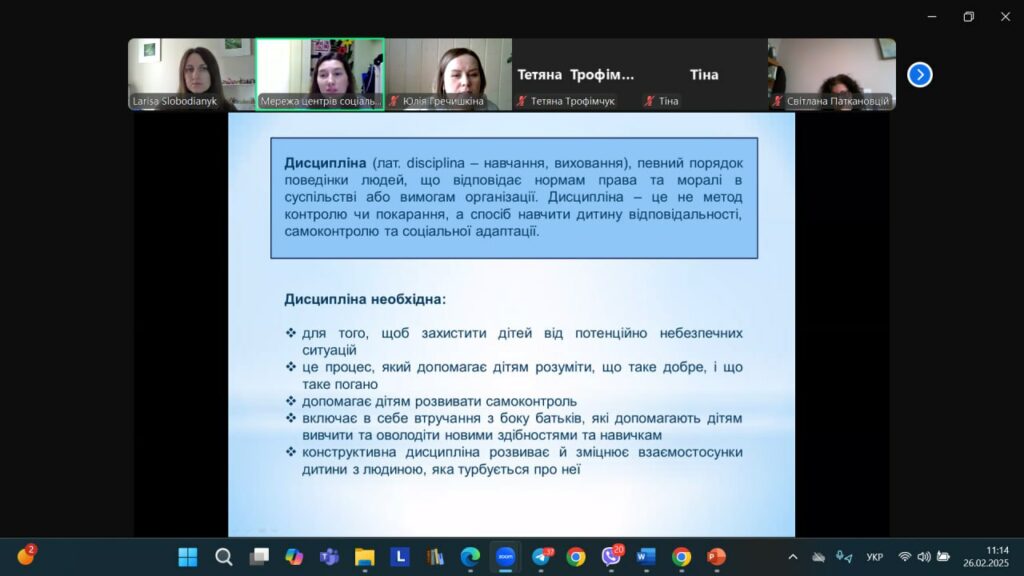
Task: Select Larisa Slobodianyk's video thumbnail
Action: (191, 74)
